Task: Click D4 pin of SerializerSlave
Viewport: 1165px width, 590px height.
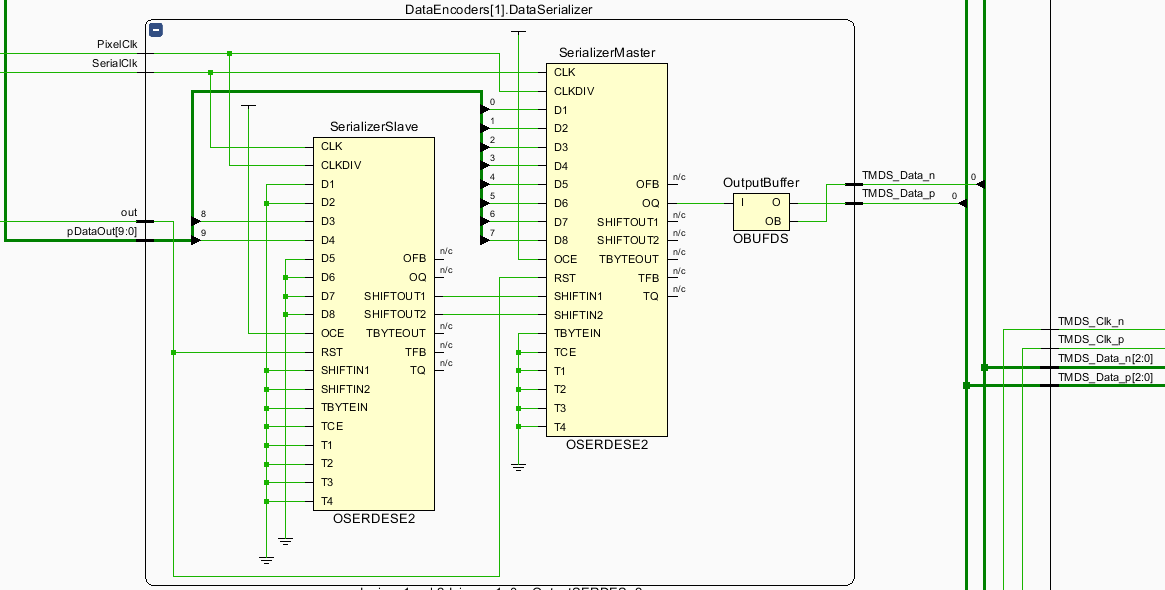Action: (328, 240)
